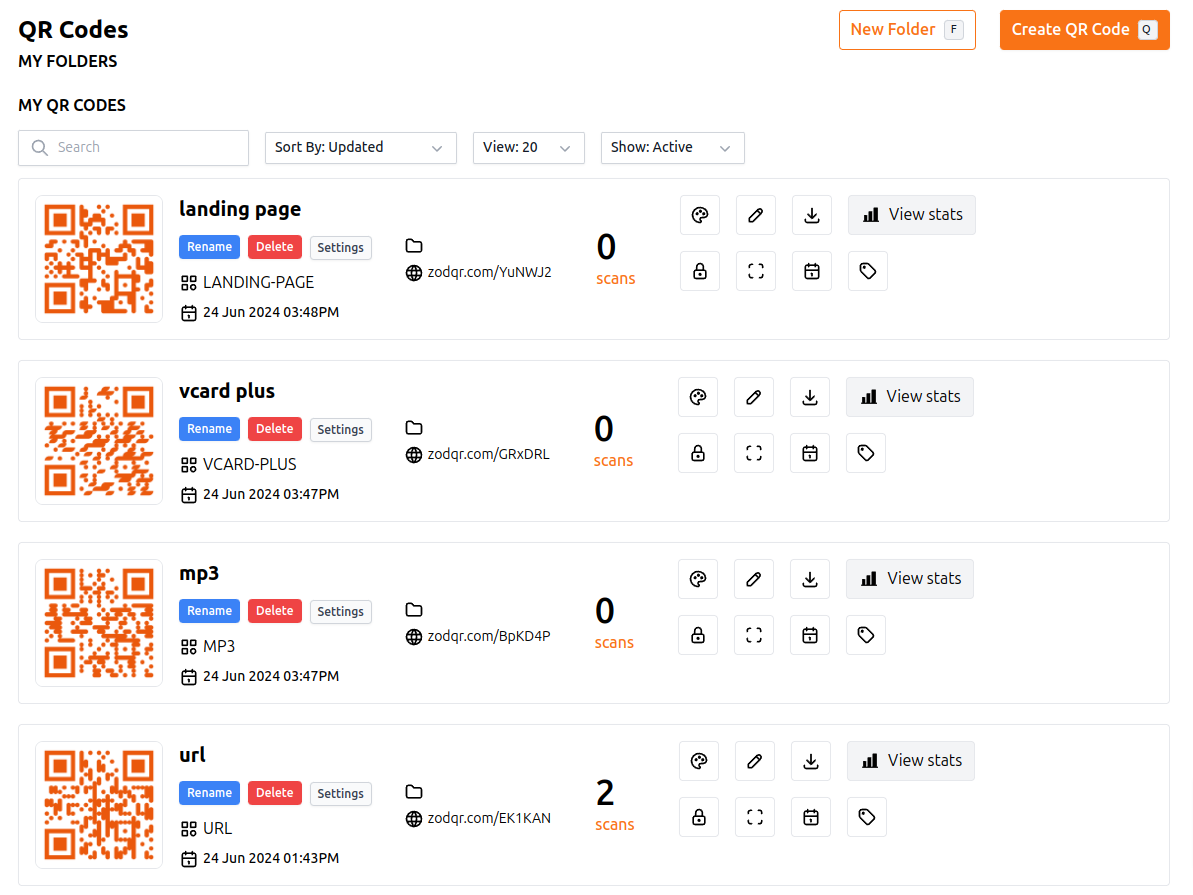View stats for vcard plus
Image resolution: width=1193 pixels, height=895 pixels.
click(910, 397)
